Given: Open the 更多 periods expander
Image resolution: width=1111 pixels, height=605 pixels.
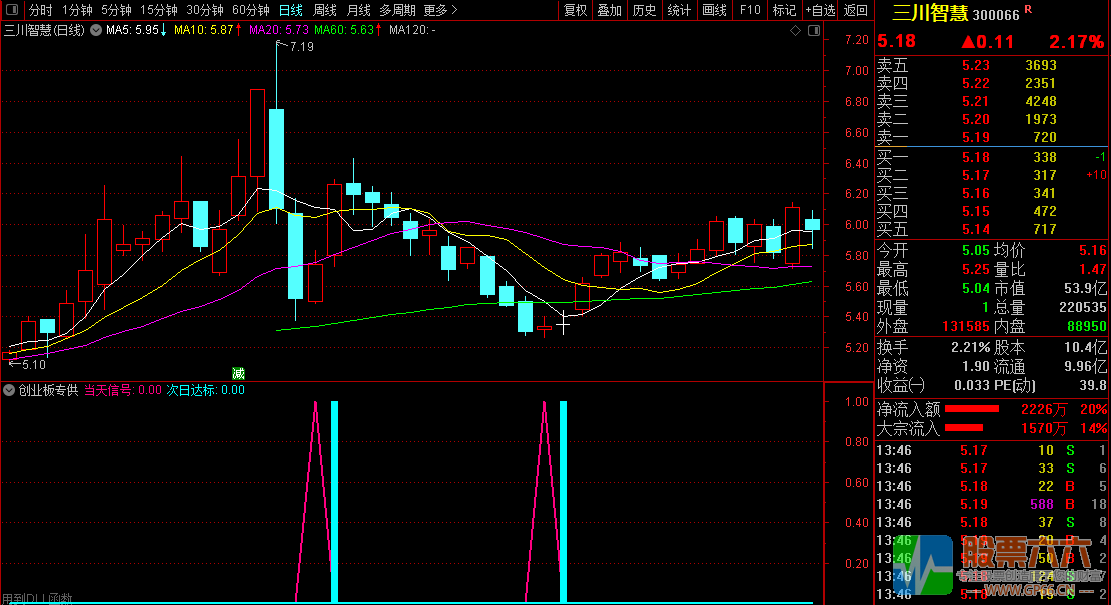Looking at the screenshot, I should 440,10.
